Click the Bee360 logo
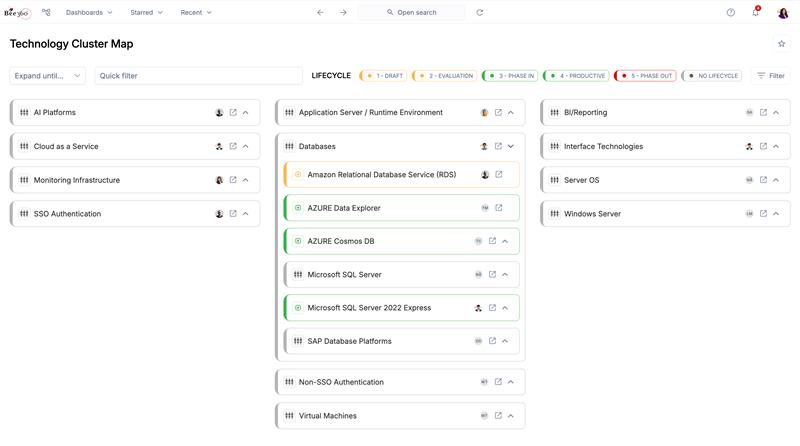The image size is (800, 446). [17, 13]
